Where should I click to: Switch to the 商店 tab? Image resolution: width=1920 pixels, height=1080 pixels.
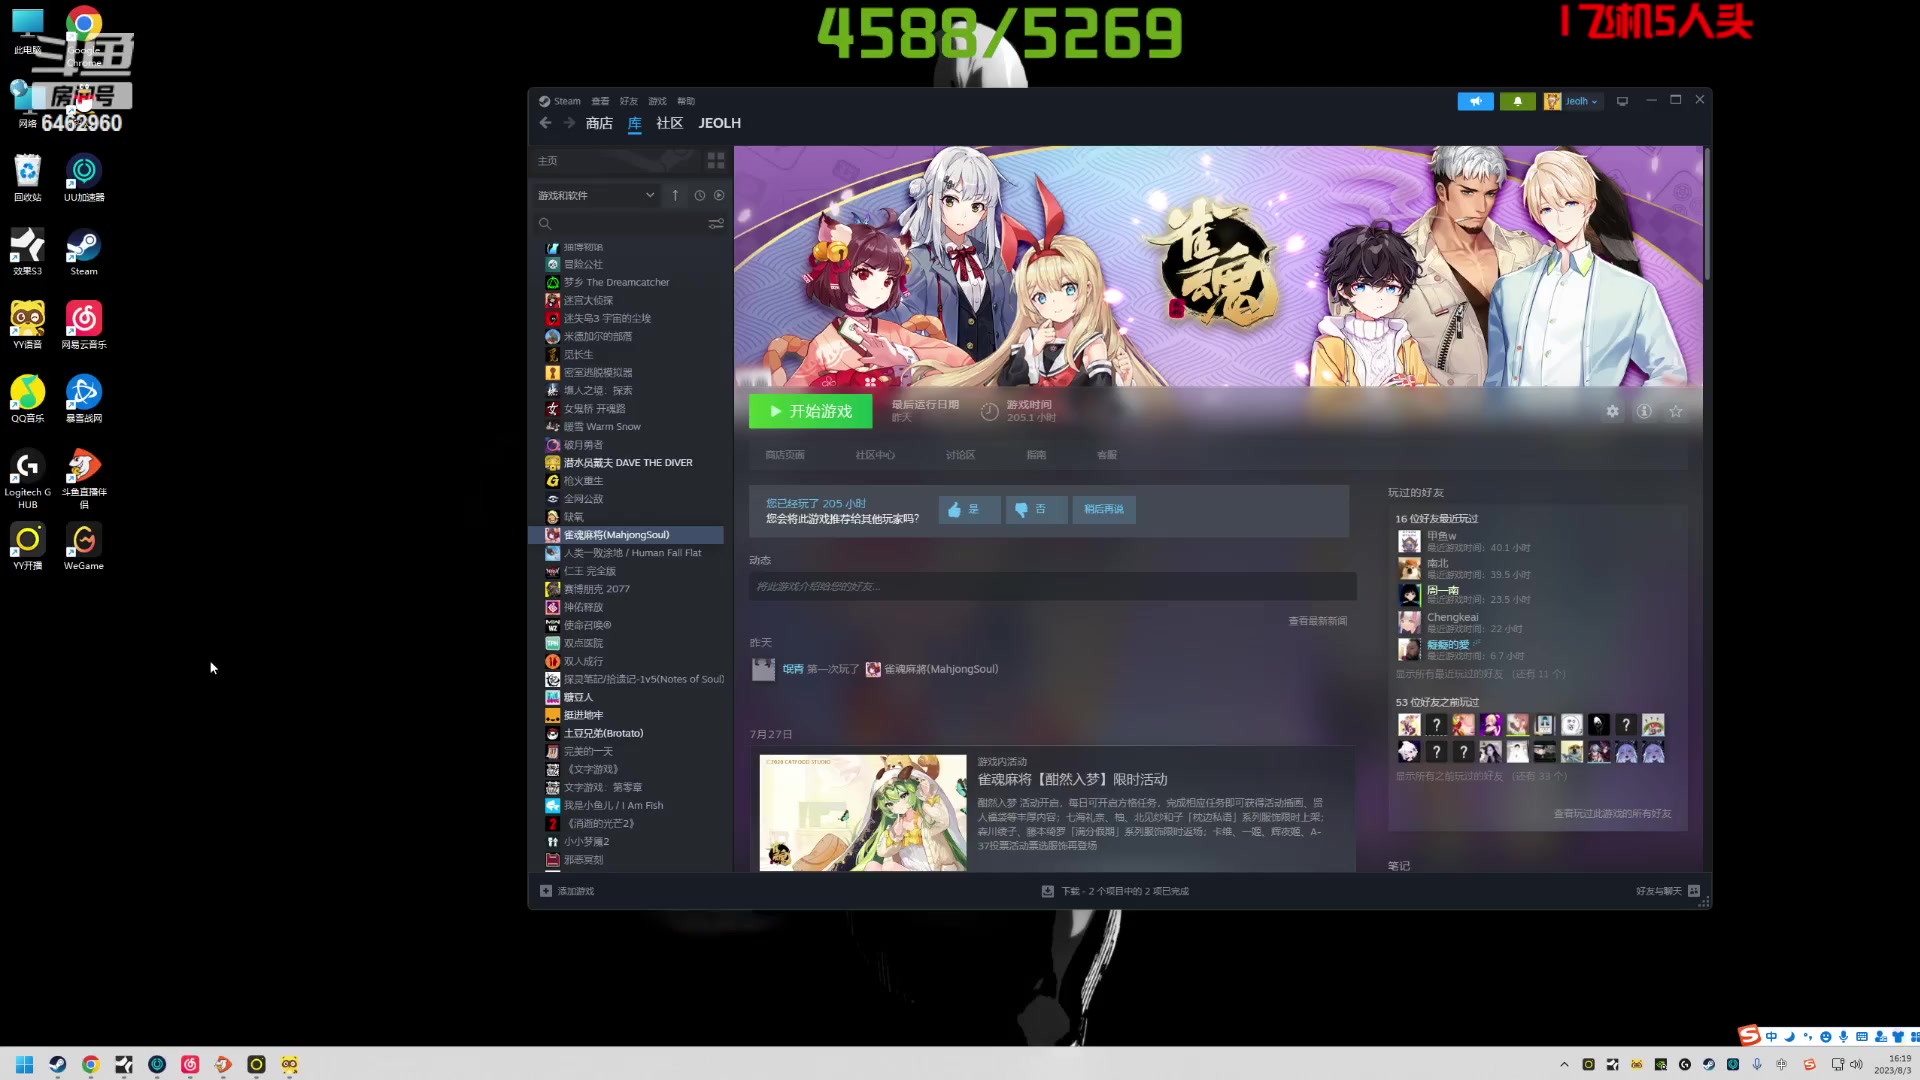tap(599, 123)
